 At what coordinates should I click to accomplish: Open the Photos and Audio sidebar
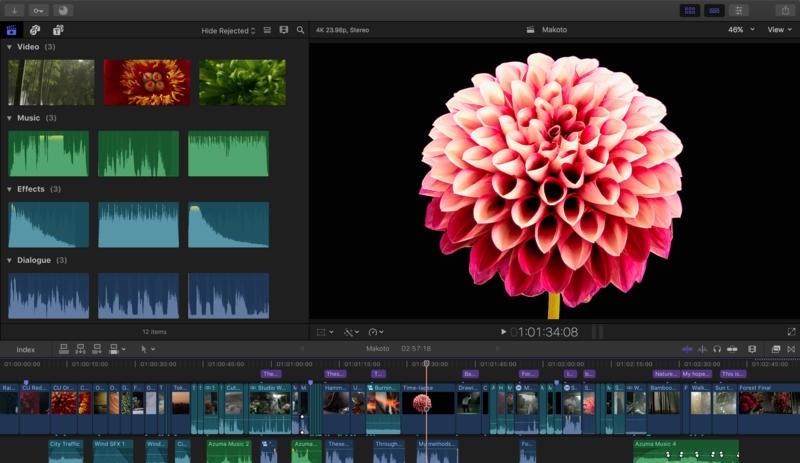click(x=35, y=30)
